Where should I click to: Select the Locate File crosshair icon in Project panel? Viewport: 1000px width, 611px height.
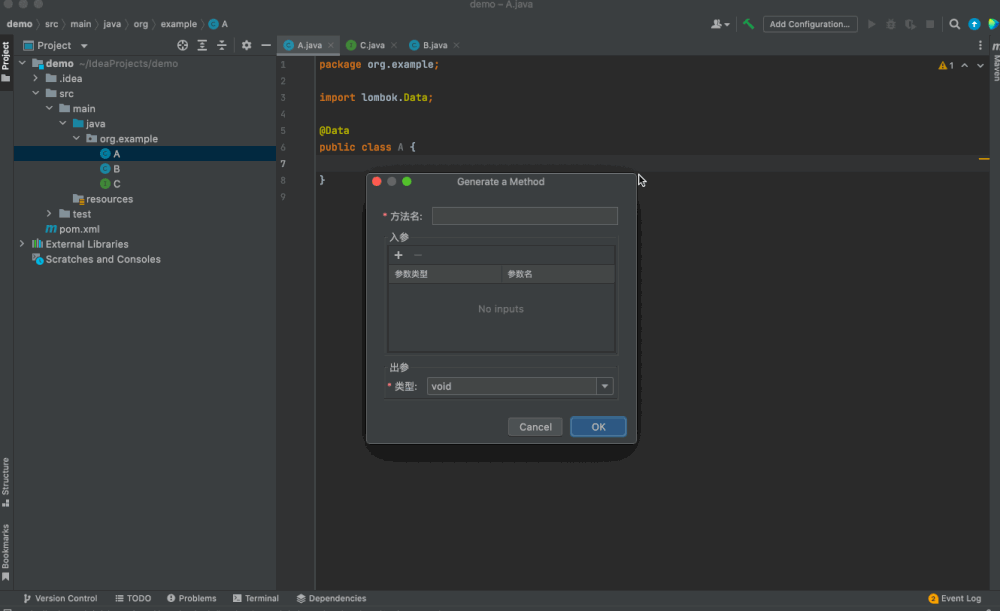click(183, 45)
